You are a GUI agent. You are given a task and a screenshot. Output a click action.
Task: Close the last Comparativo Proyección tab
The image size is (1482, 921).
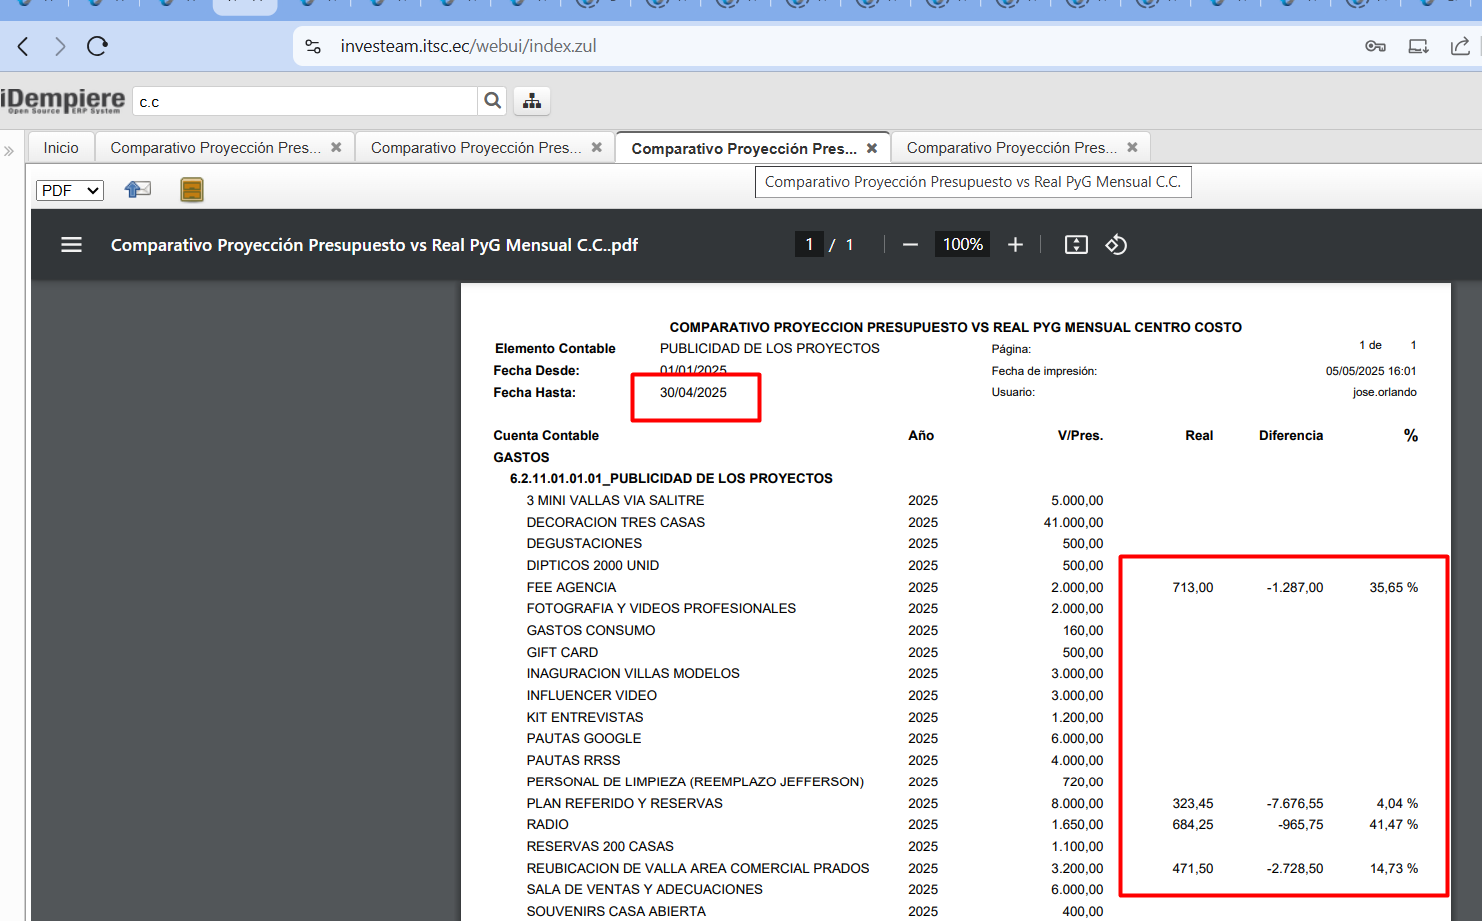coord(1132,148)
